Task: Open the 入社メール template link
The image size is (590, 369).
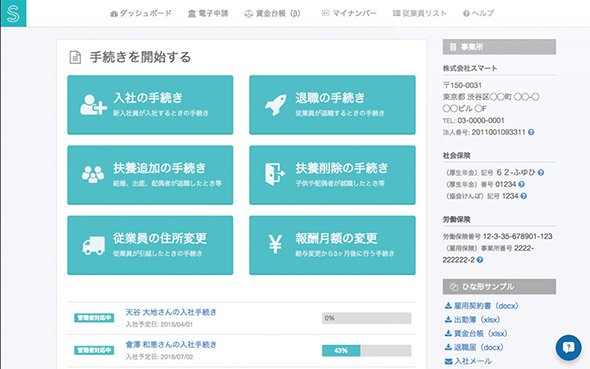Action: click(468, 361)
